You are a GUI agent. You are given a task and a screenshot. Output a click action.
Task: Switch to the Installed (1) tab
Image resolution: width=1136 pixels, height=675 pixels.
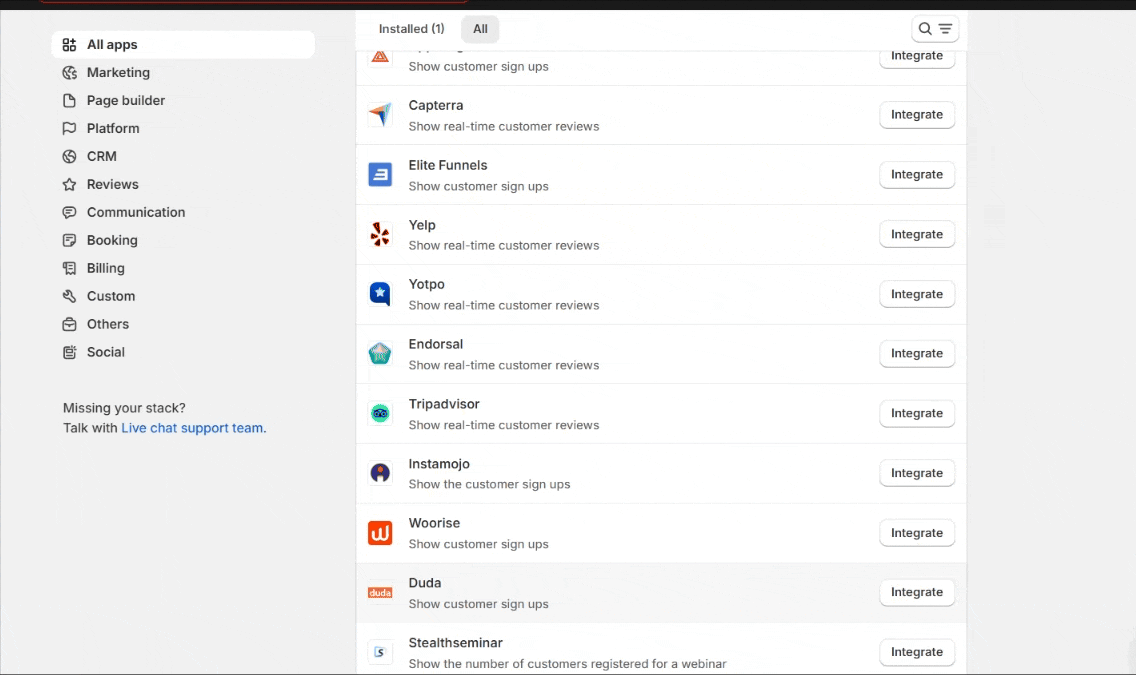click(x=411, y=29)
